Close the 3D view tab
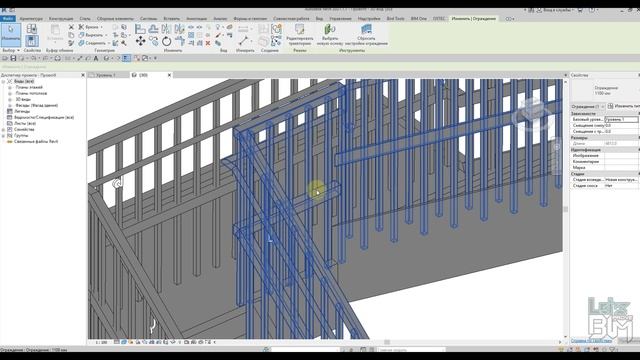 coord(169,75)
